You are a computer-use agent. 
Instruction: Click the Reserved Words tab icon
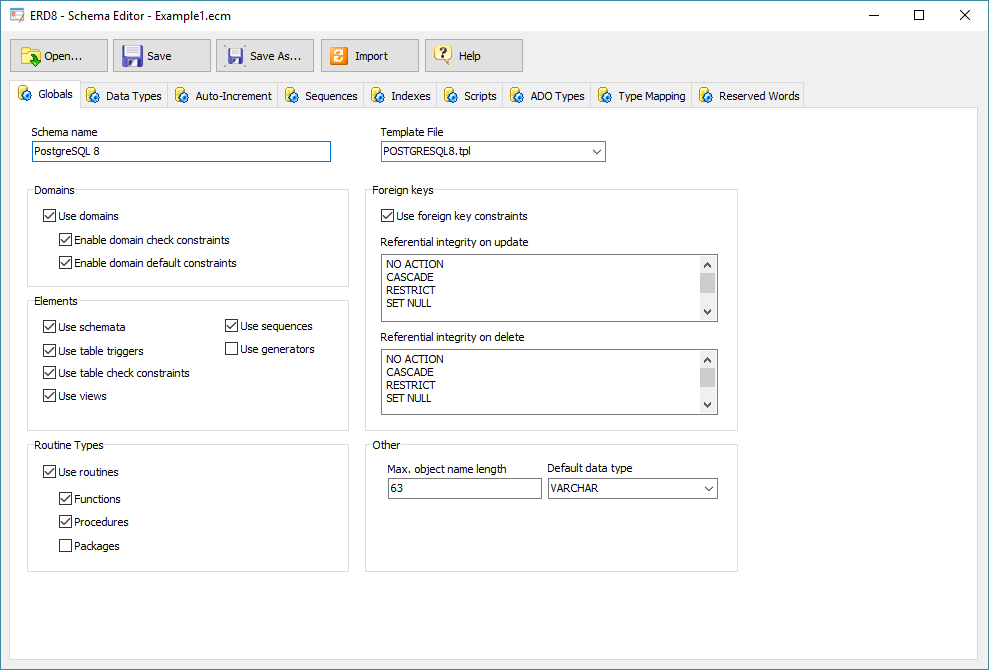pos(706,96)
